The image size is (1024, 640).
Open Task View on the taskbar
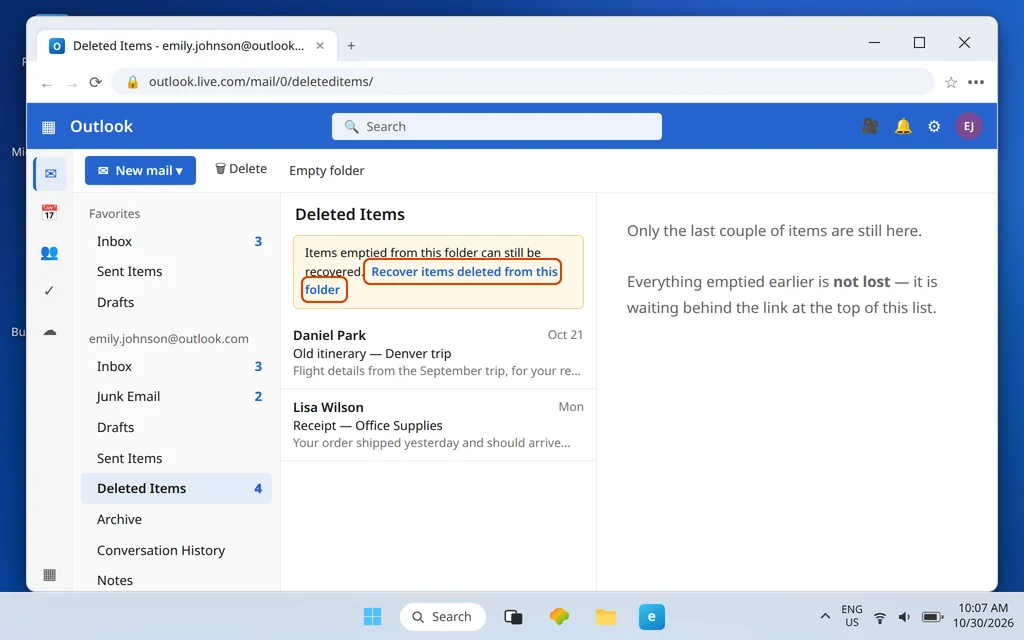[513, 616]
